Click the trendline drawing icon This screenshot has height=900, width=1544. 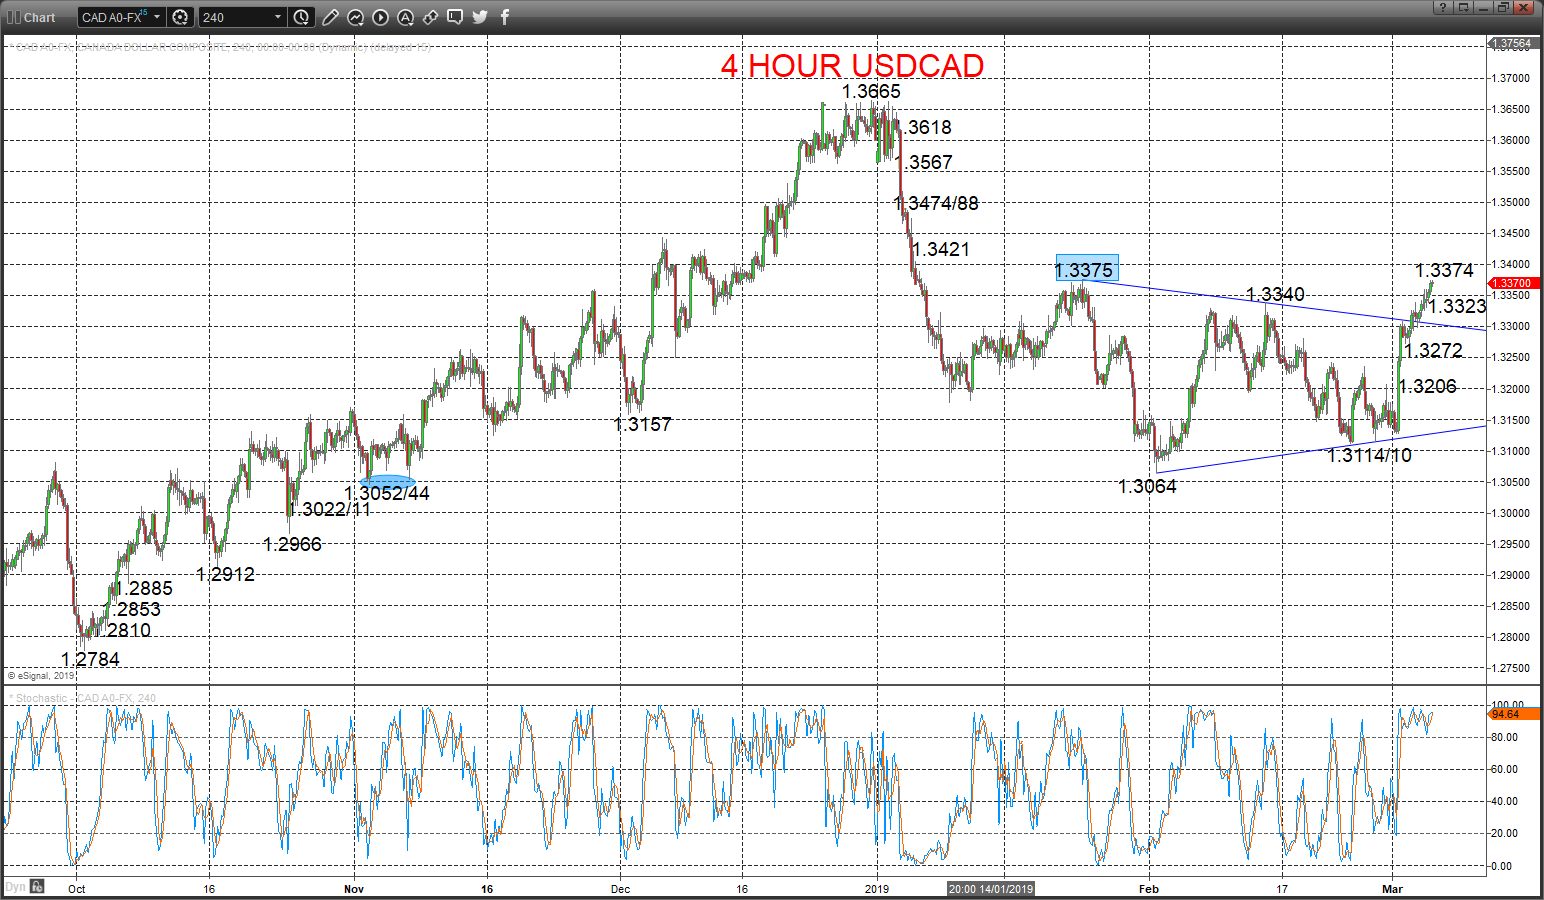tap(355, 17)
